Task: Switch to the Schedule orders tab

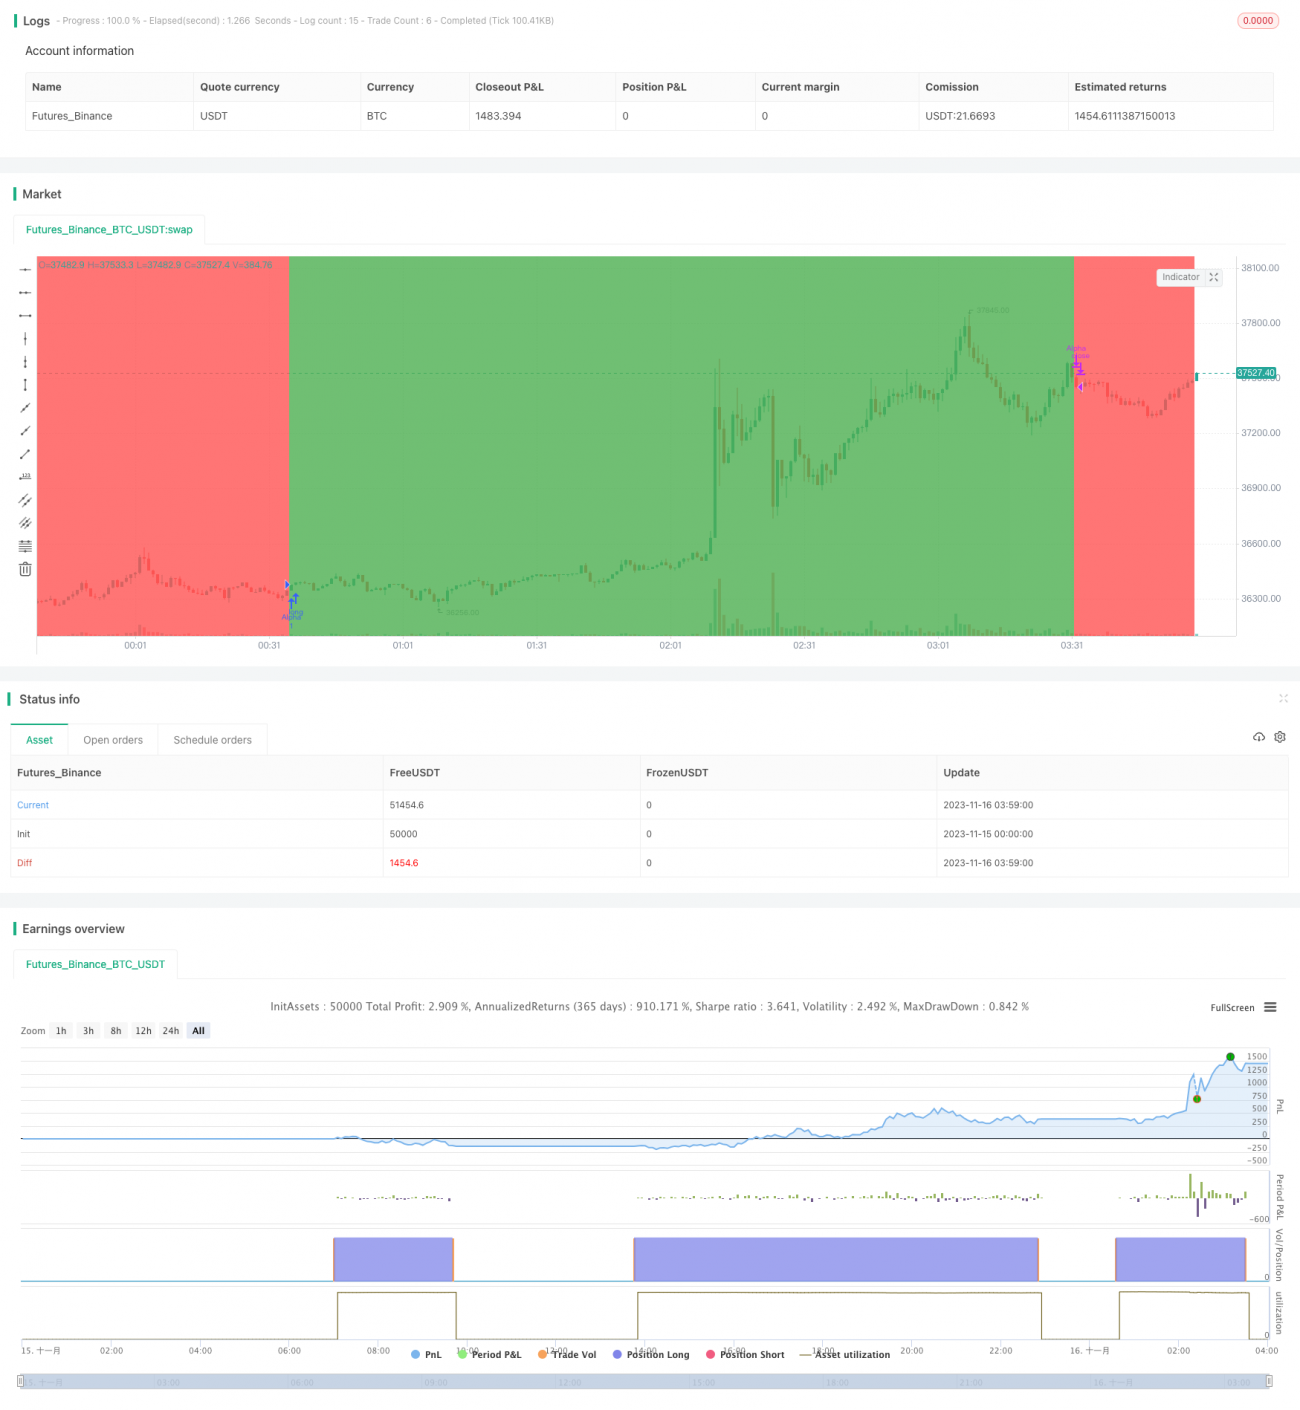Action: tap(212, 740)
